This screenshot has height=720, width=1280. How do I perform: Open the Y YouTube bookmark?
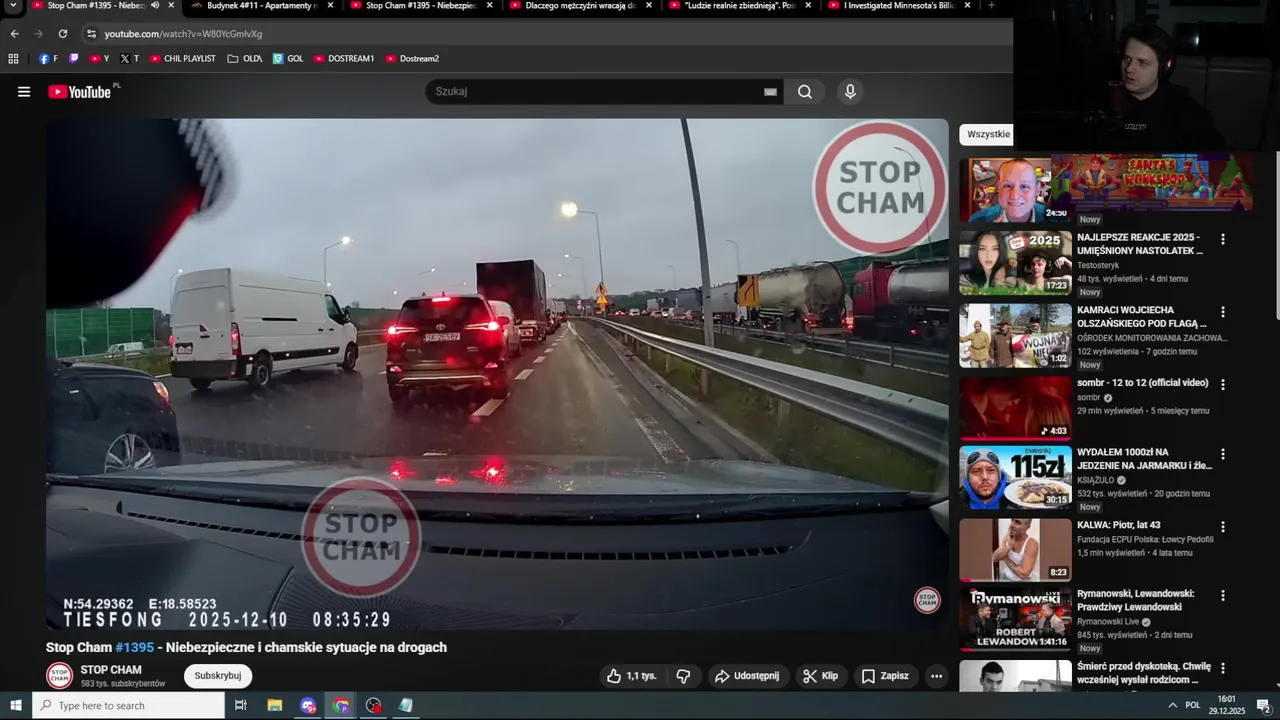99,59
